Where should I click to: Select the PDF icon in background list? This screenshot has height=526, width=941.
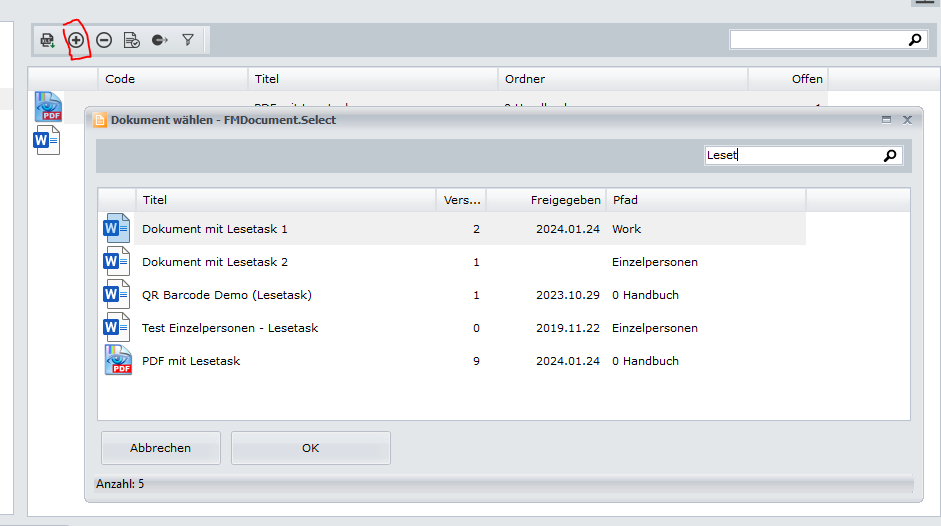point(48,107)
